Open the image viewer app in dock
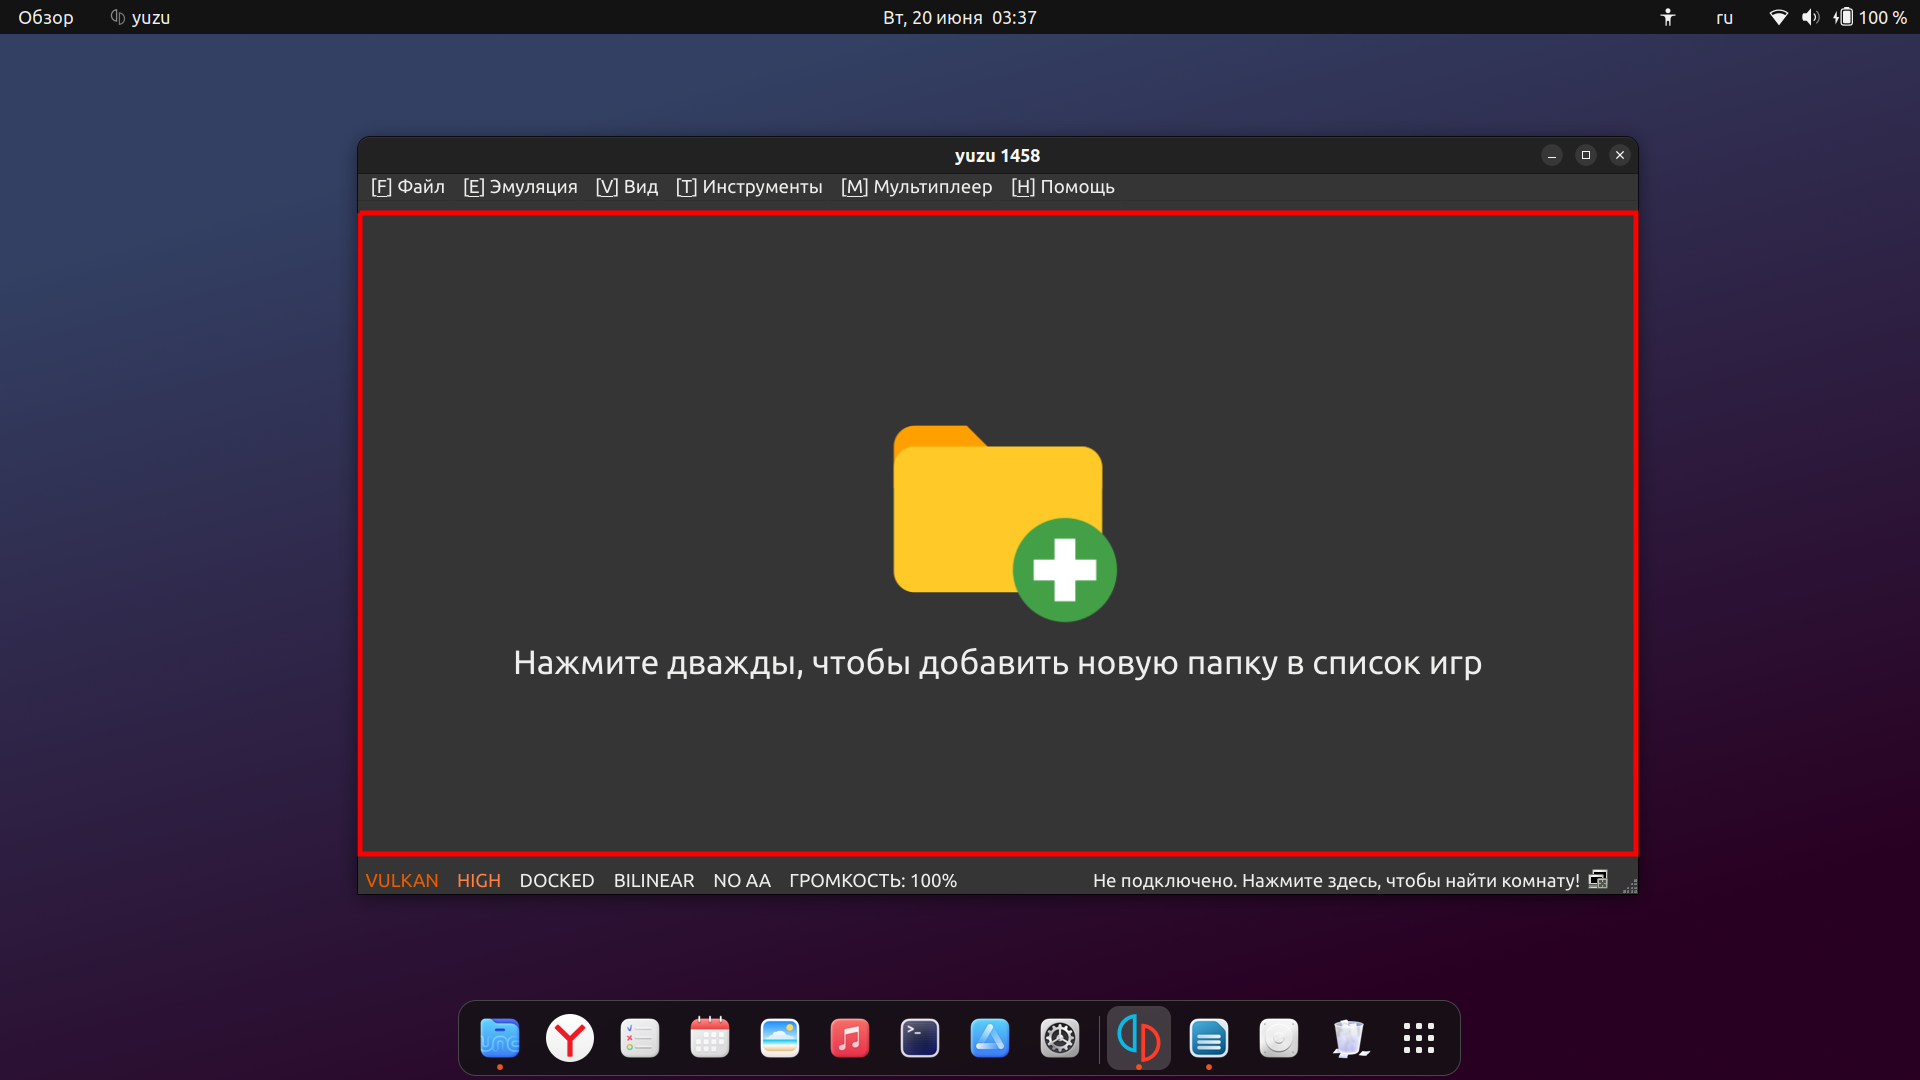The height and width of the screenshot is (1080, 1920). (x=780, y=1038)
